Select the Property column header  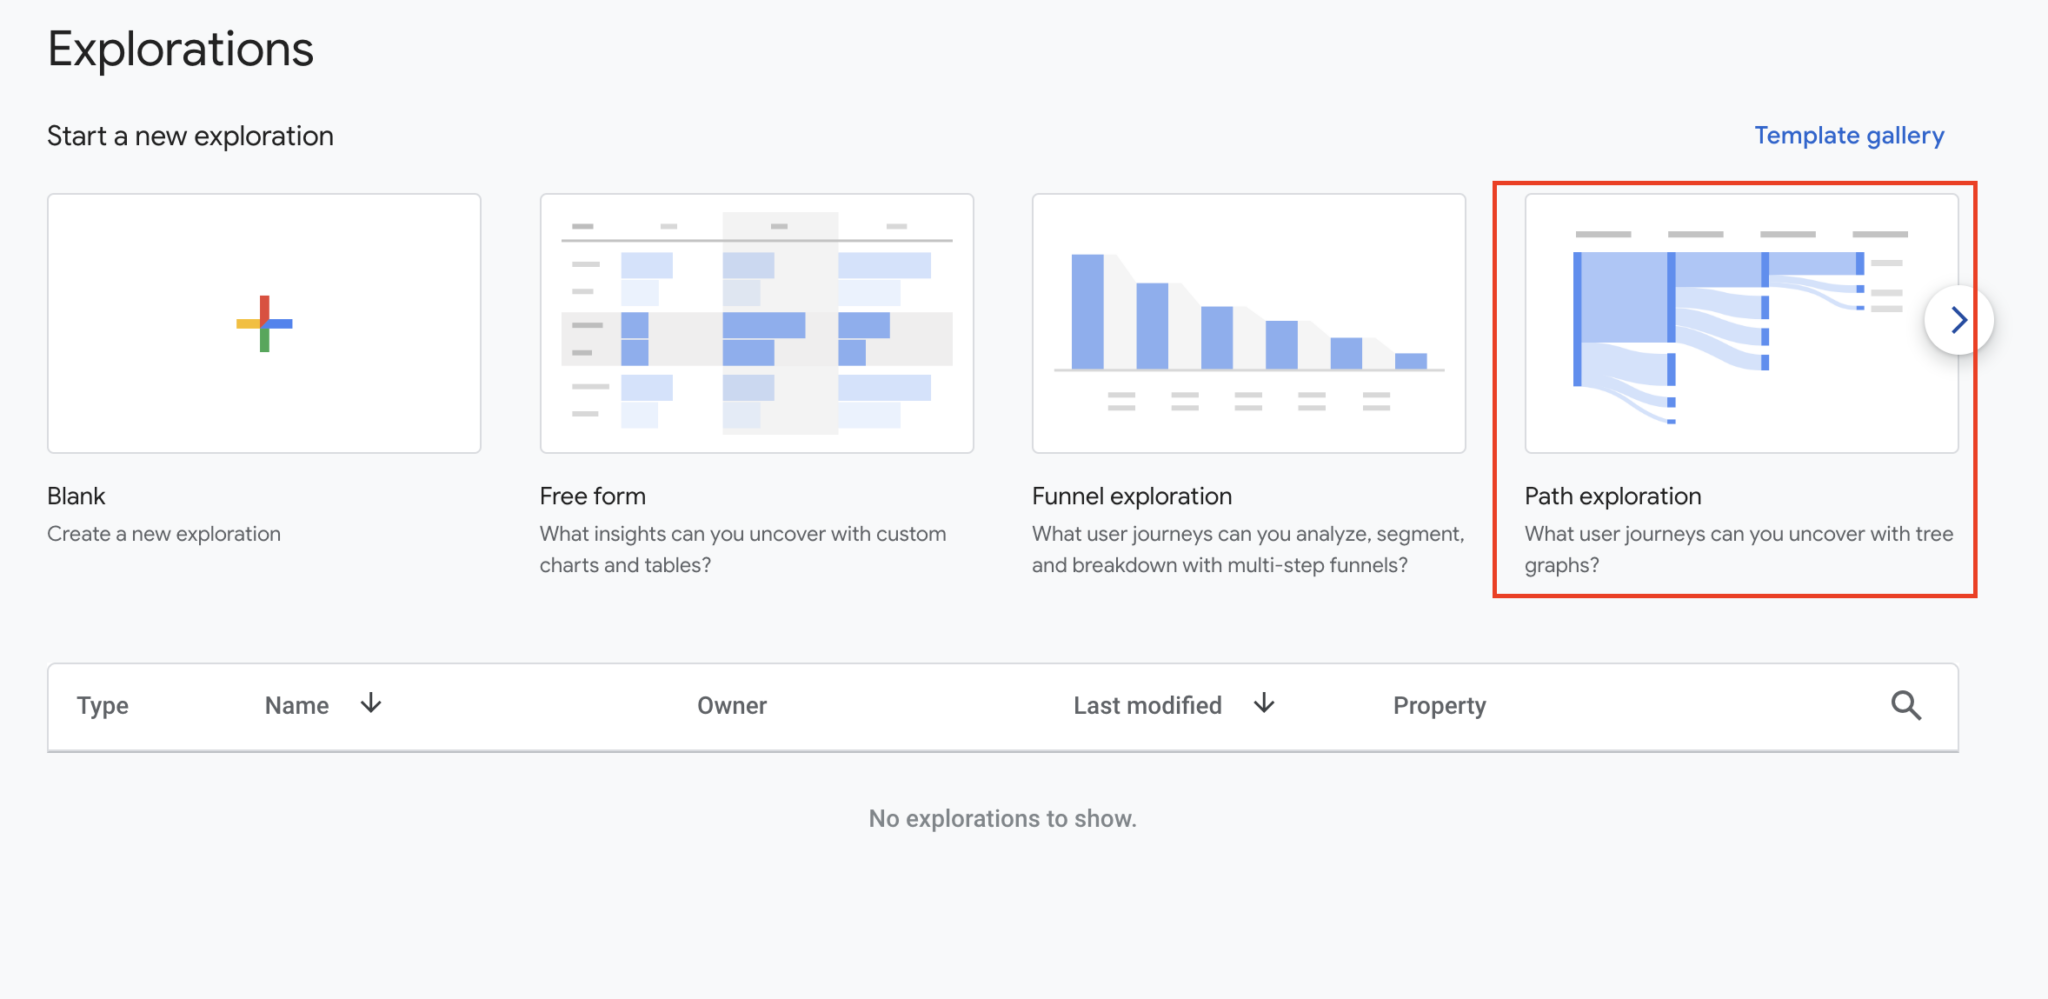pyautogui.click(x=1439, y=704)
